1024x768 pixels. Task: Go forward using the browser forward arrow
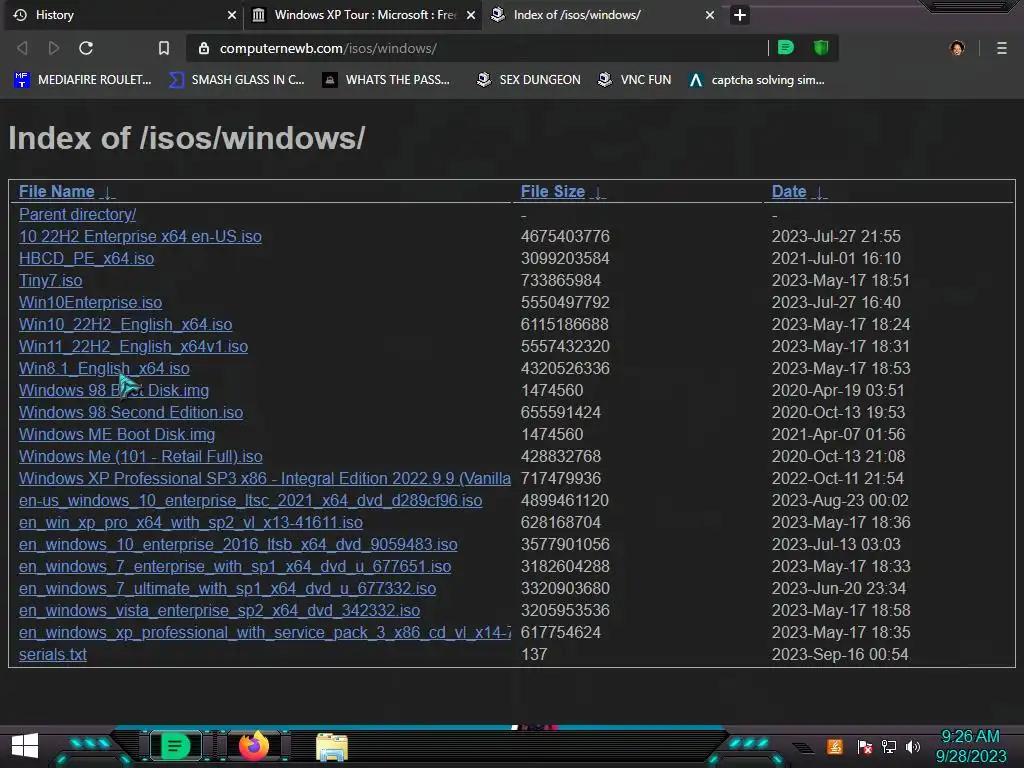[54, 48]
